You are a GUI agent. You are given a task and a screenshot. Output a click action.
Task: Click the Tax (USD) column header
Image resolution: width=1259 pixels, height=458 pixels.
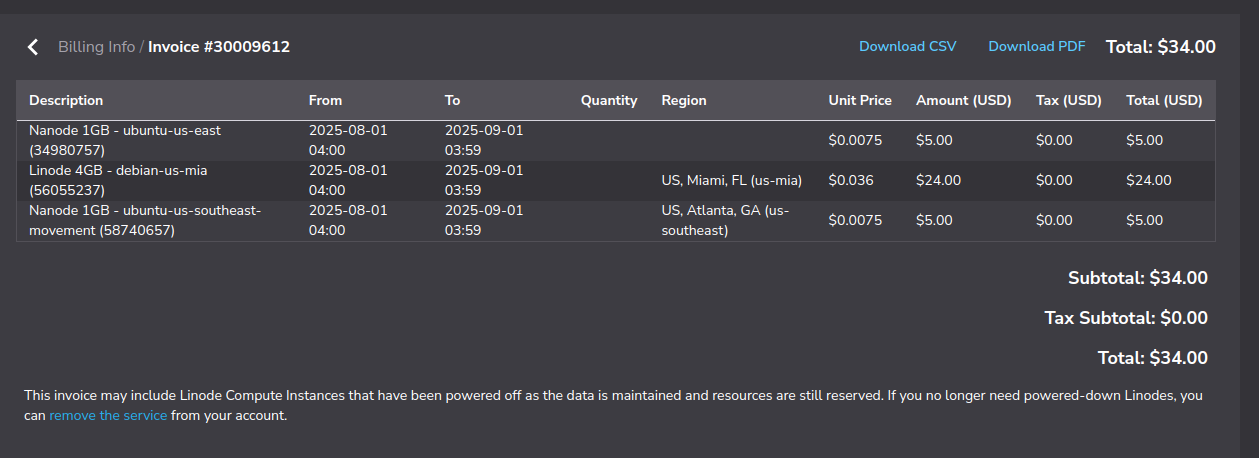click(x=1068, y=101)
